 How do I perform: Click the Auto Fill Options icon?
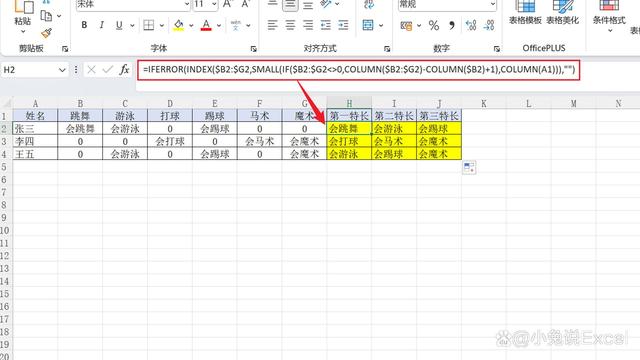tap(469, 167)
